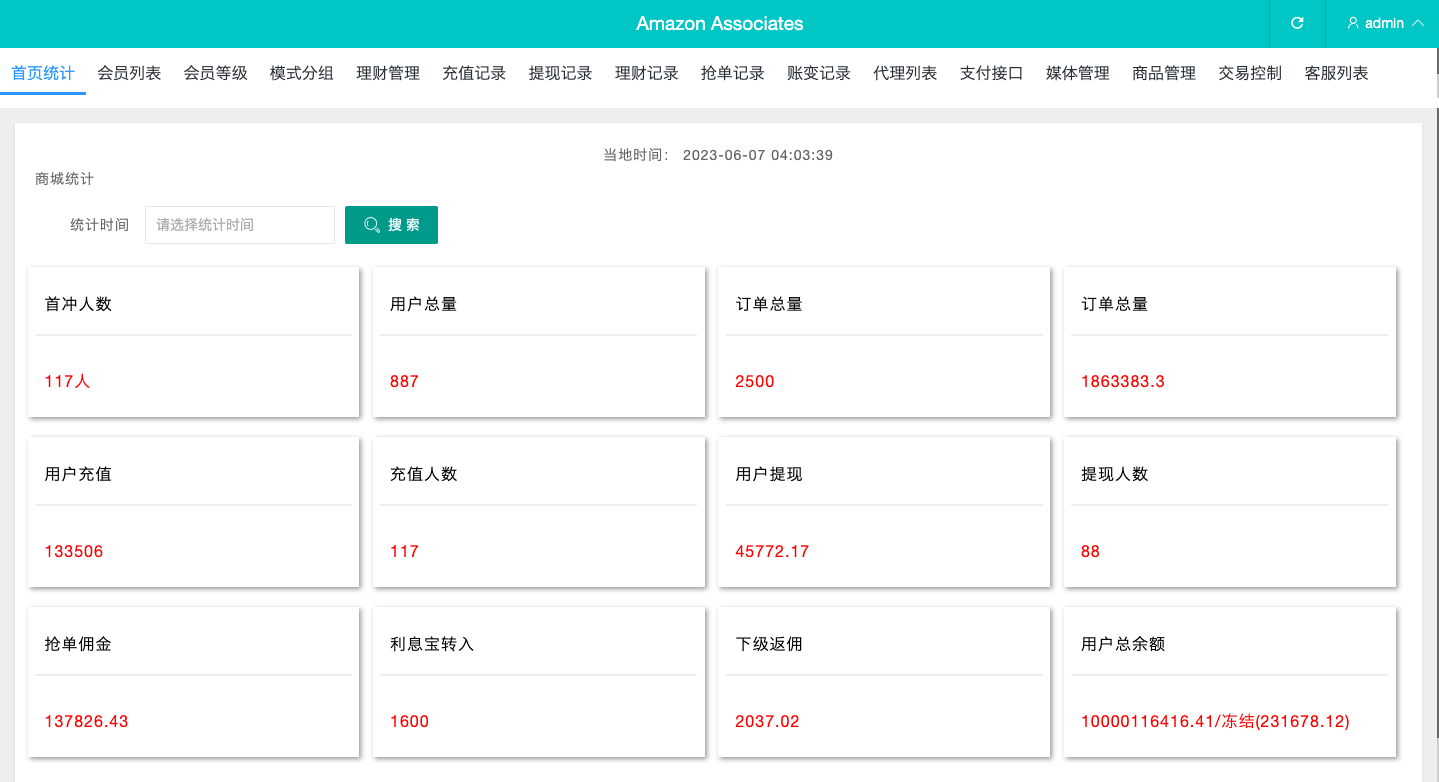Open the 客服列表 tab
This screenshot has height=782, width=1439.
click(1336, 73)
